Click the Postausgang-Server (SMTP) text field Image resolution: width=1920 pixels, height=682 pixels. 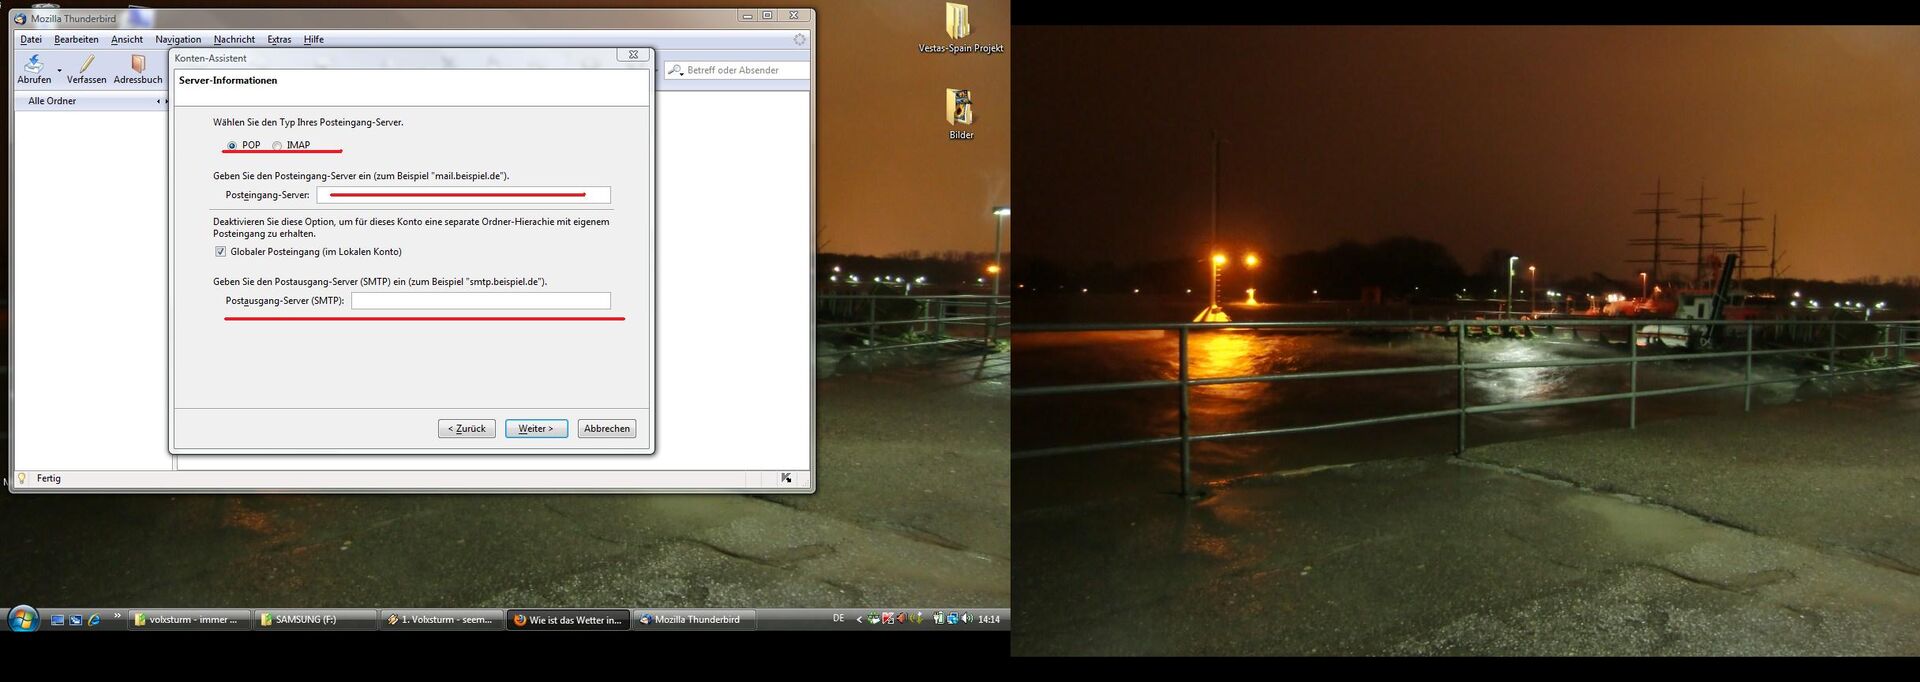(x=480, y=301)
